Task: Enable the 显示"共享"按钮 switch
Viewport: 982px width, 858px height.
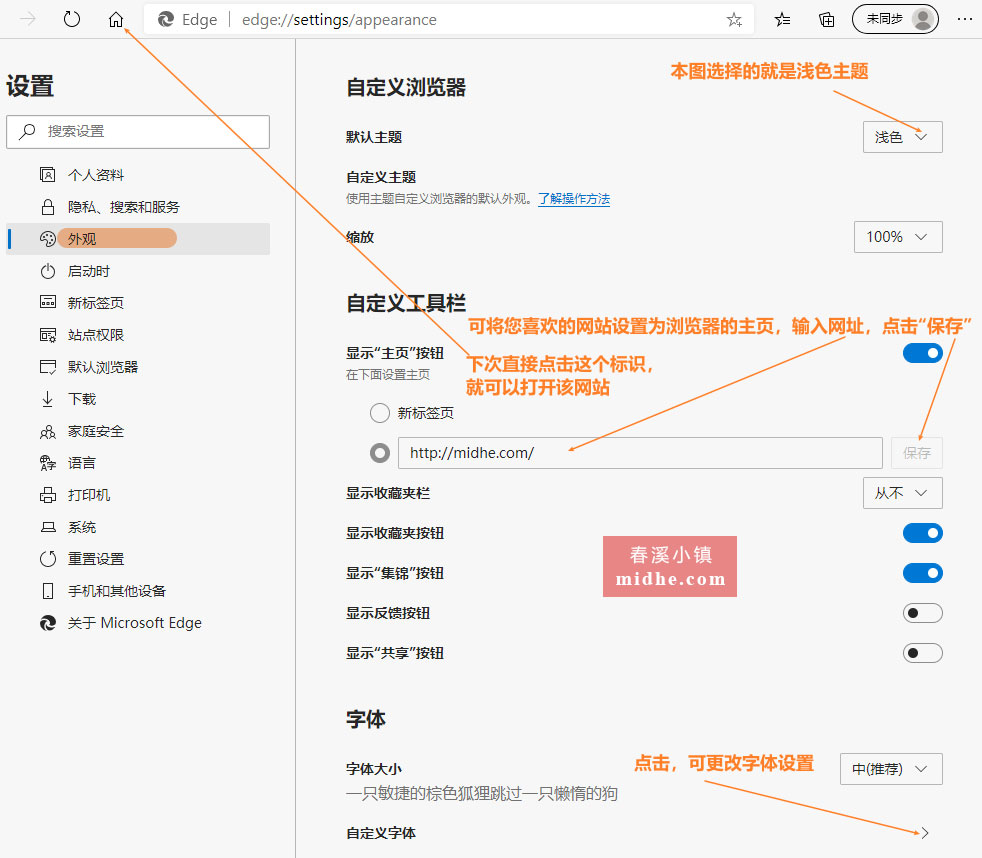Action: tap(923, 653)
